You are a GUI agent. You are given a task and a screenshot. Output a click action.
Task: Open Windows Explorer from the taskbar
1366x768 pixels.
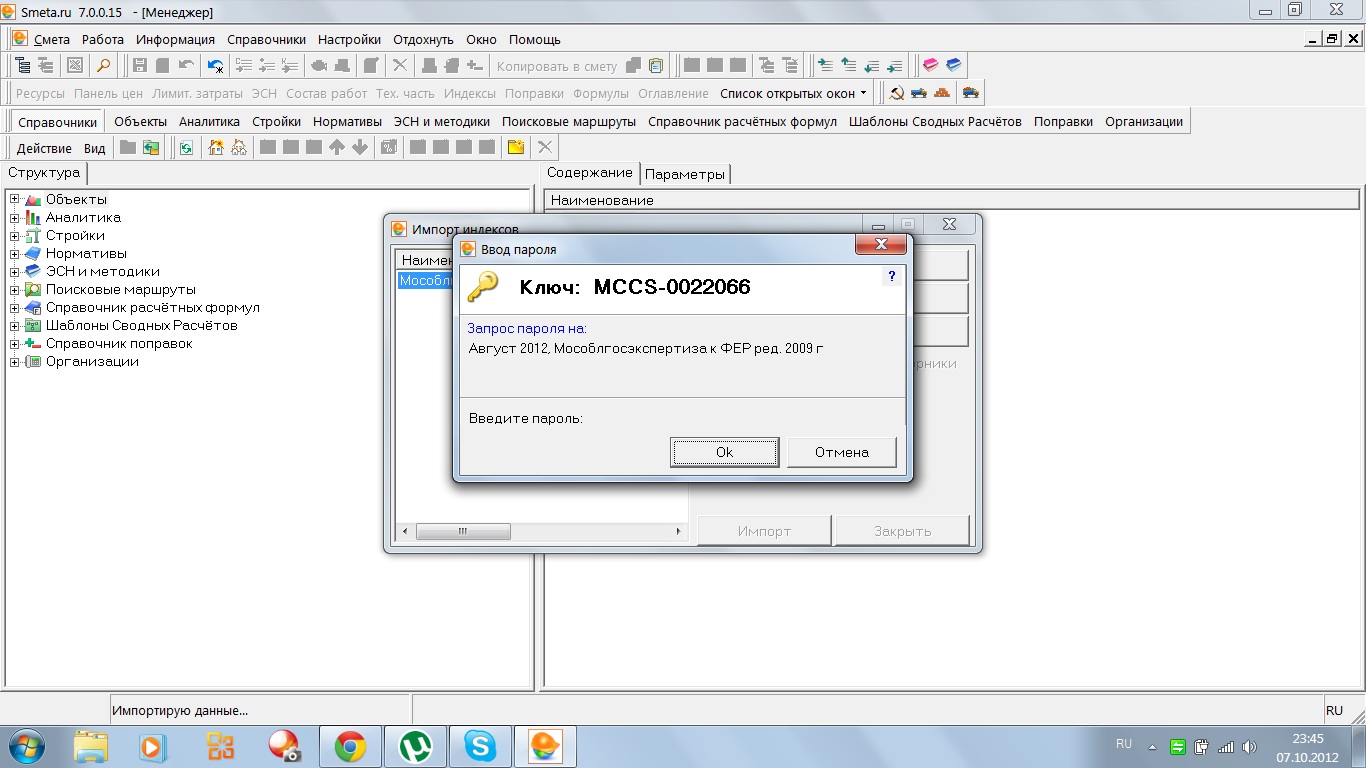[x=91, y=746]
